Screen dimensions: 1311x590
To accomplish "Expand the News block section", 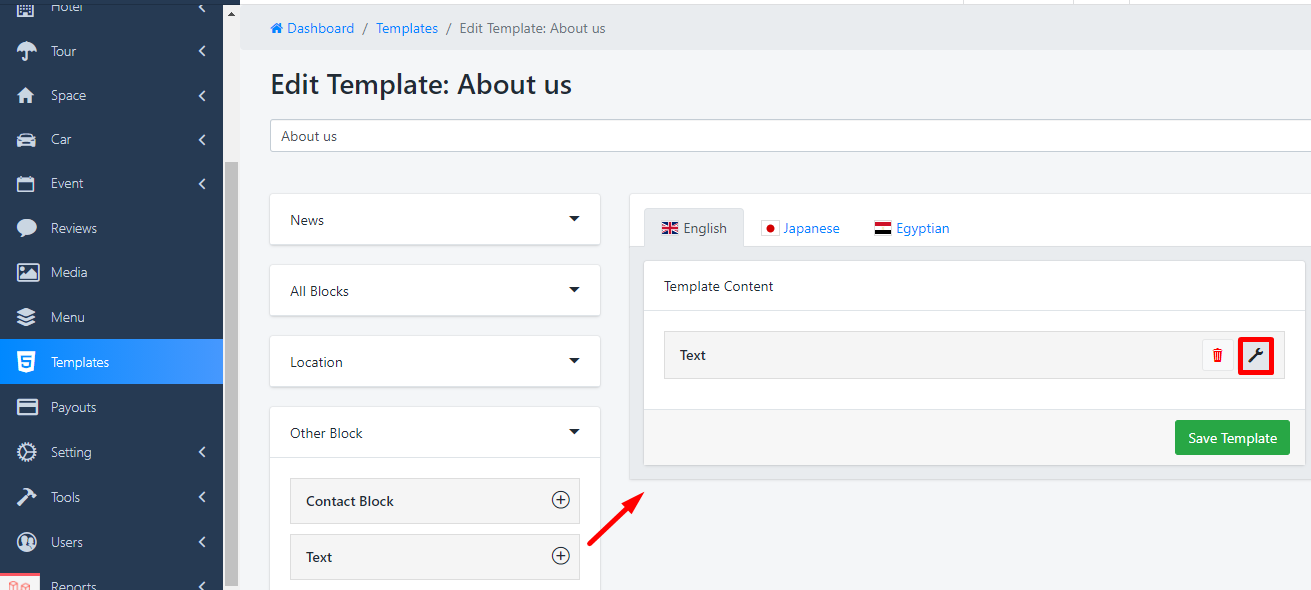I will (x=574, y=219).
